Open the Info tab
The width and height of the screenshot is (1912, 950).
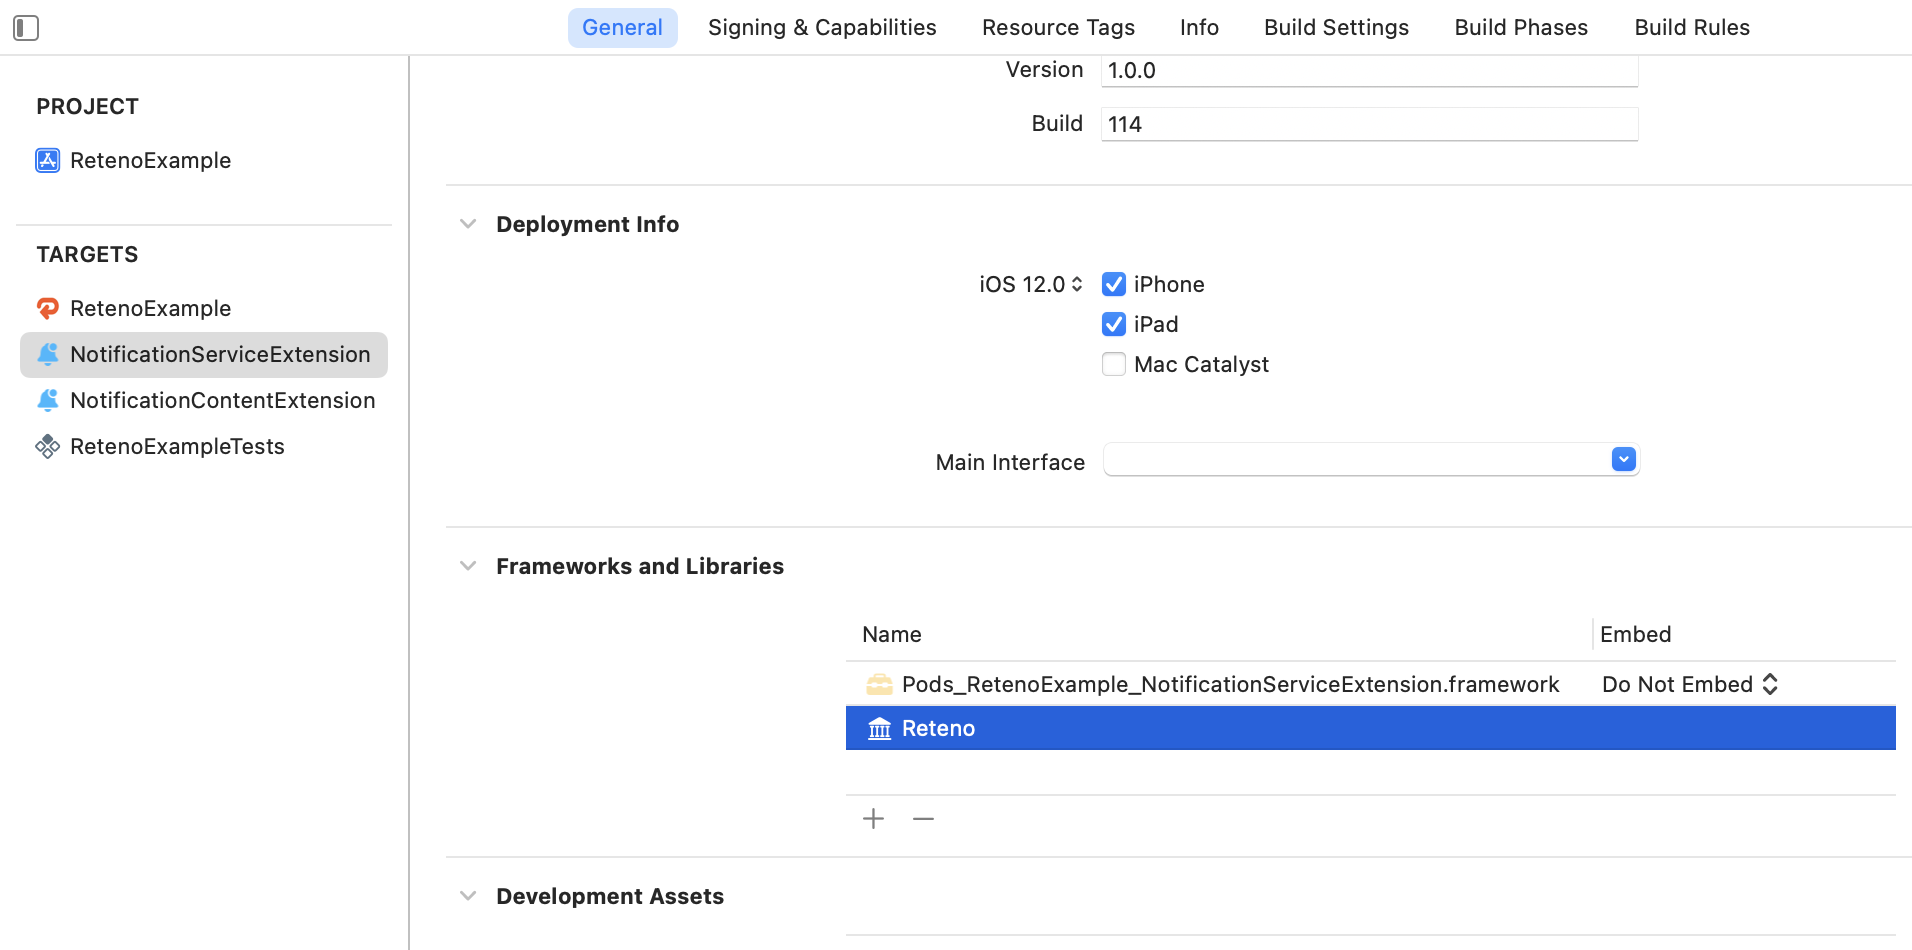[x=1199, y=28]
